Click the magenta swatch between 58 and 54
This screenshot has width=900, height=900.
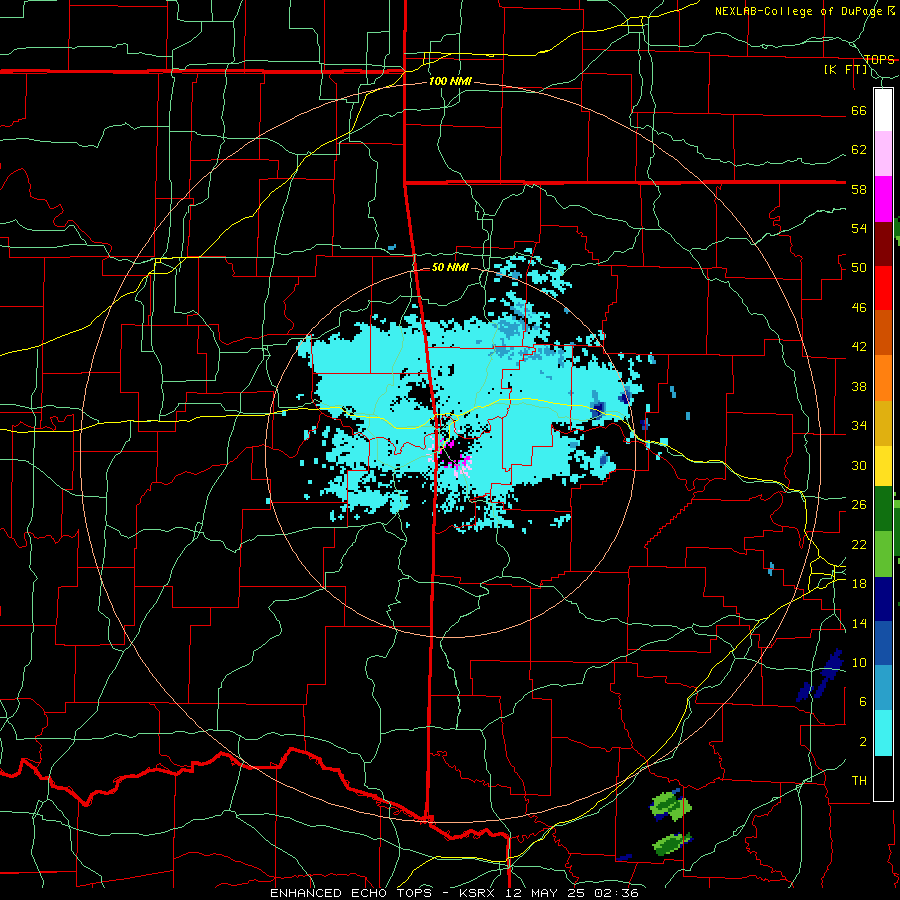click(883, 198)
